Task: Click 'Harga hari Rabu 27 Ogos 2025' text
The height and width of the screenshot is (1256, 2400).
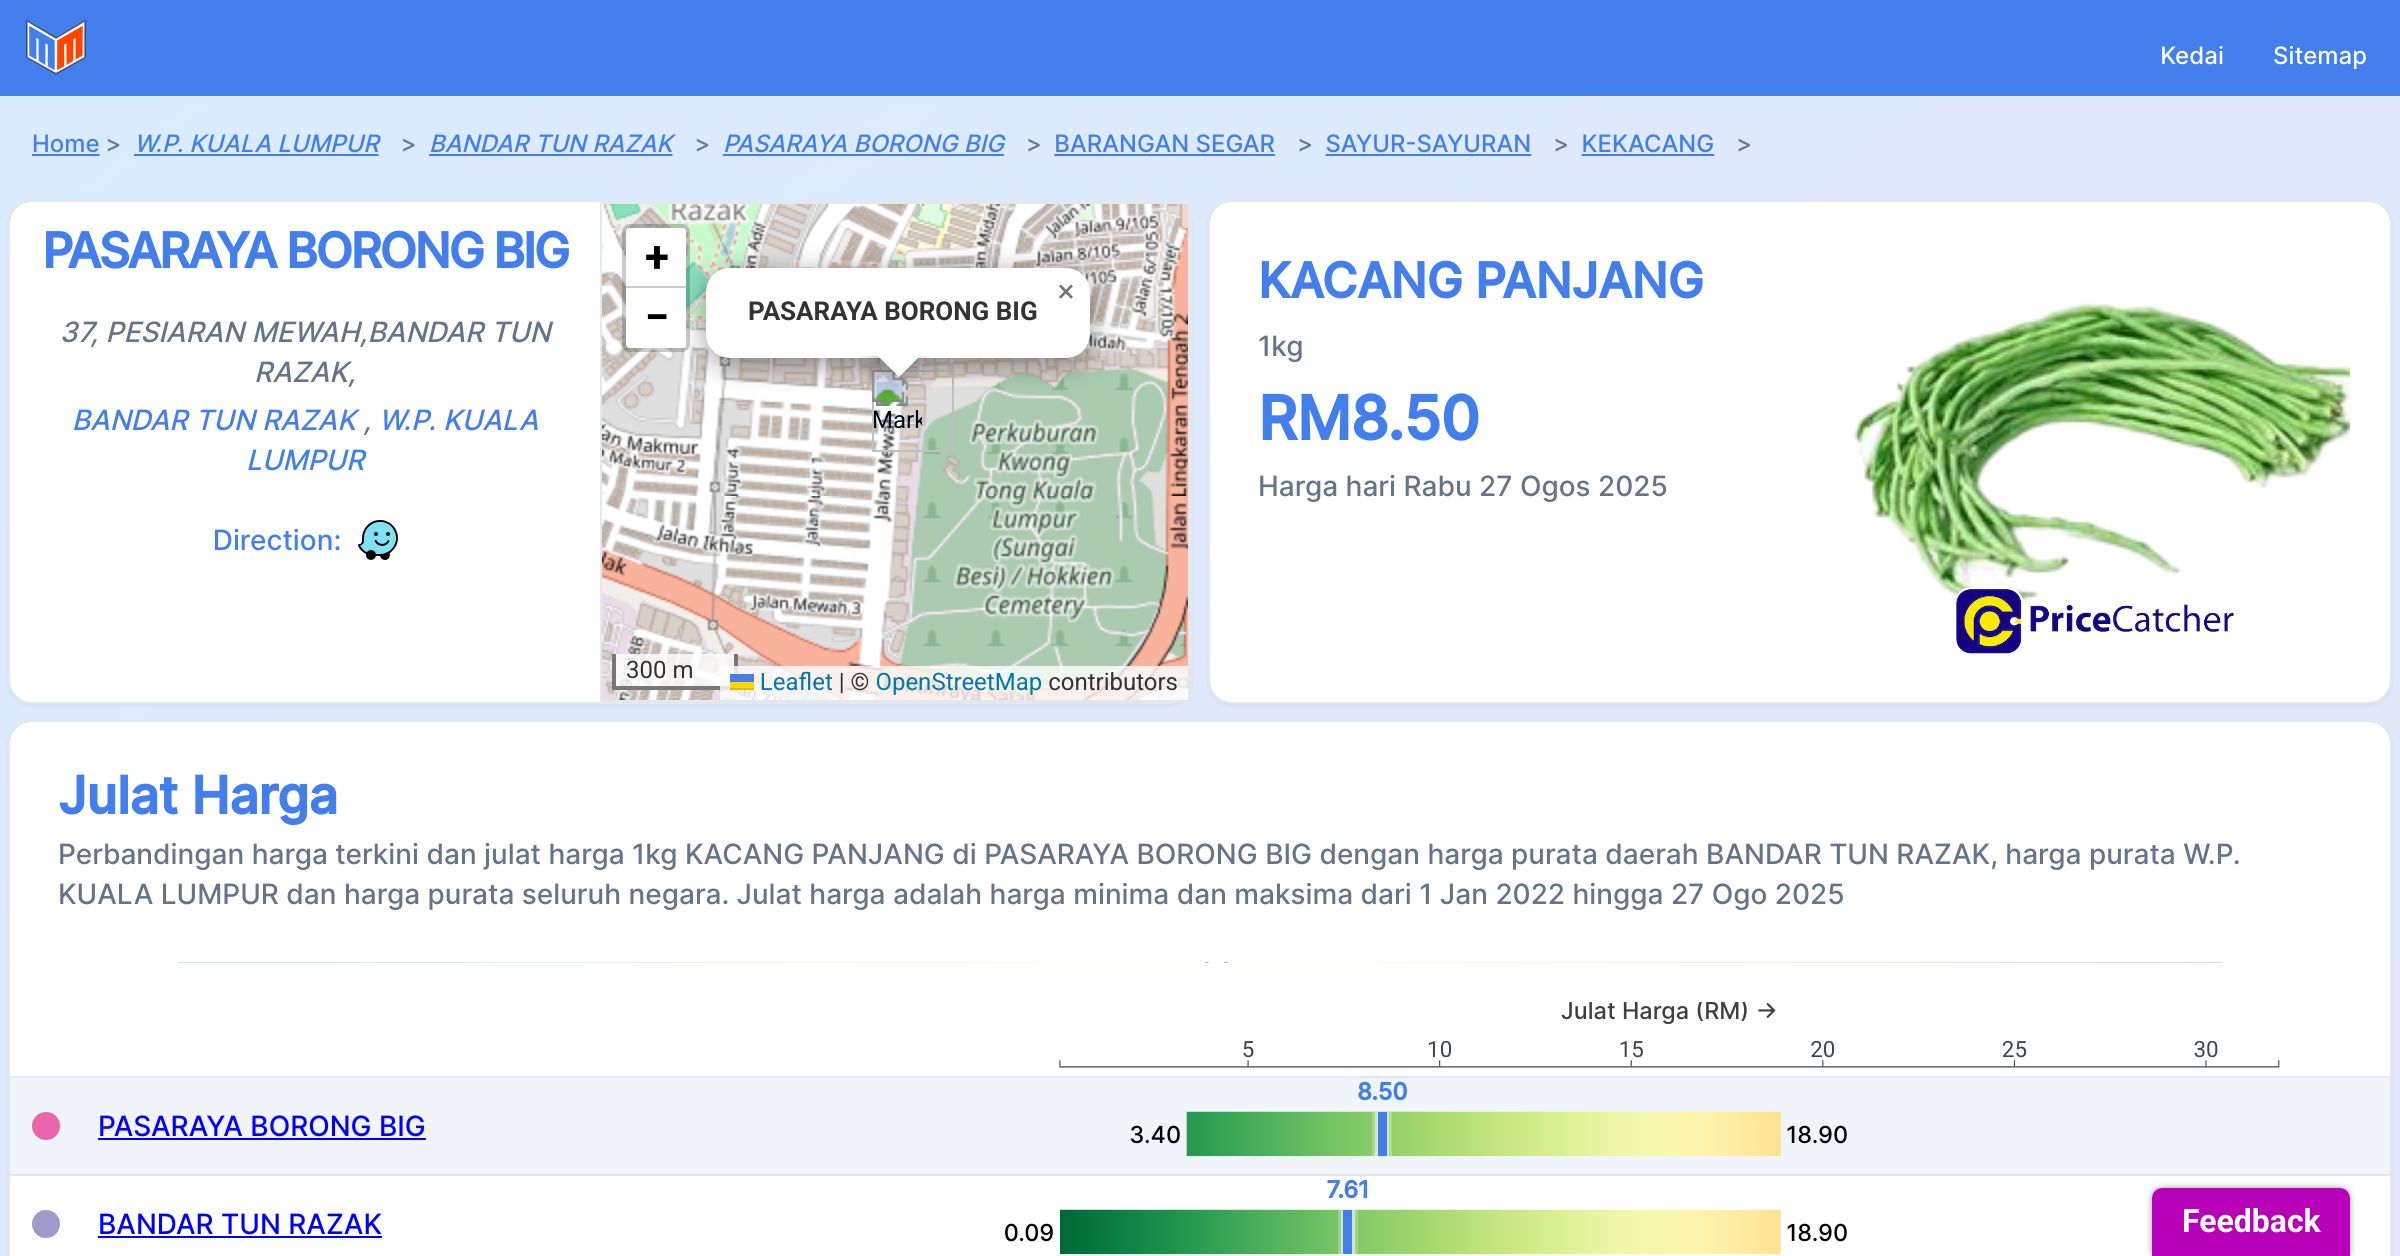Action: click(x=1462, y=486)
